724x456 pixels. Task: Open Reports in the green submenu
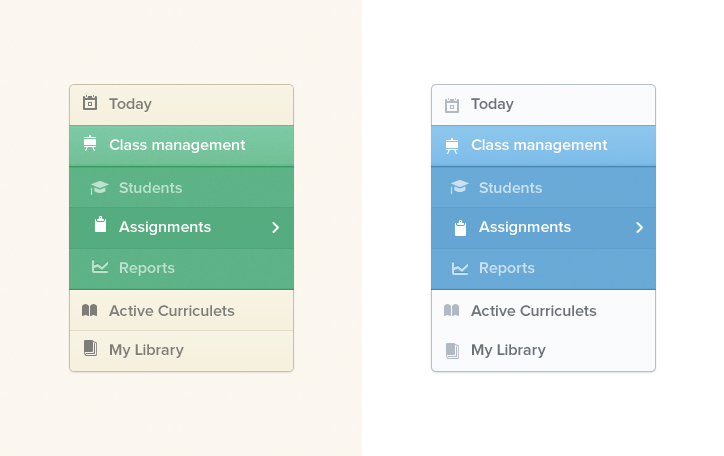point(181,269)
